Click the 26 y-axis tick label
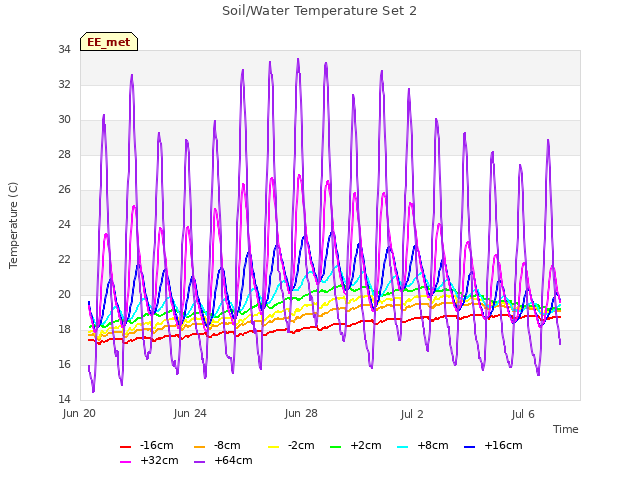 pyautogui.click(x=64, y=189)
